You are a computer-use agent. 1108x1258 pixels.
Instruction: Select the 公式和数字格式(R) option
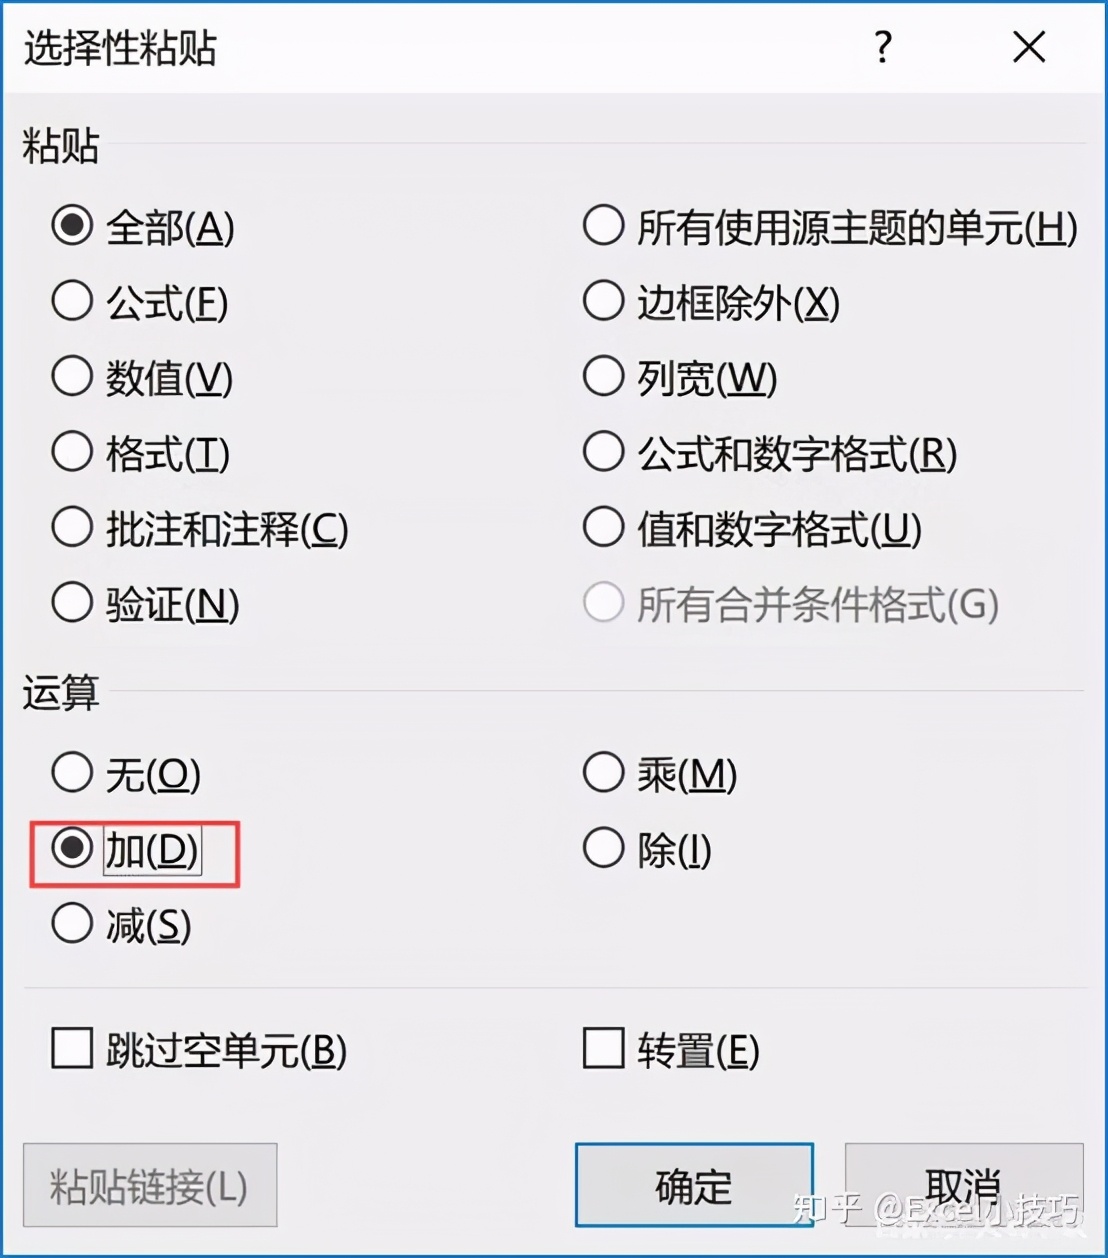[603, 452]
